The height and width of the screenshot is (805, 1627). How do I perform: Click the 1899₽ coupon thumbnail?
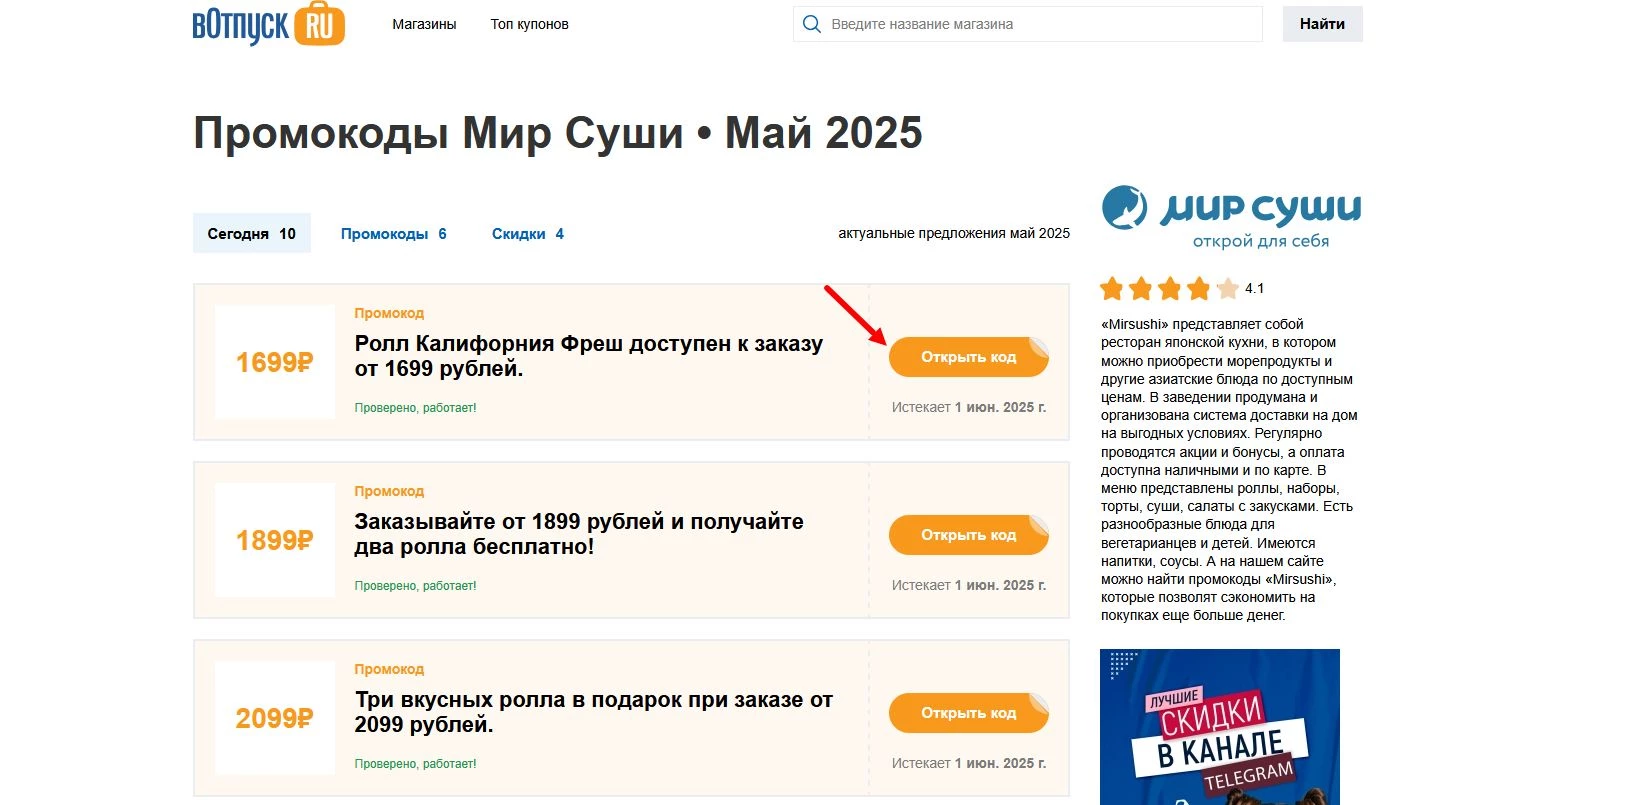275,540
